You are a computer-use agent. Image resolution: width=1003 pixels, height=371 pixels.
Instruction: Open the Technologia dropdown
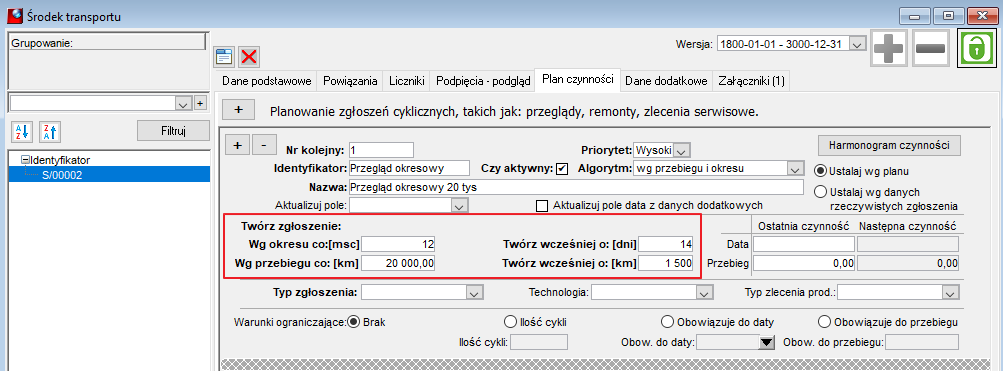tap(704, 292)
